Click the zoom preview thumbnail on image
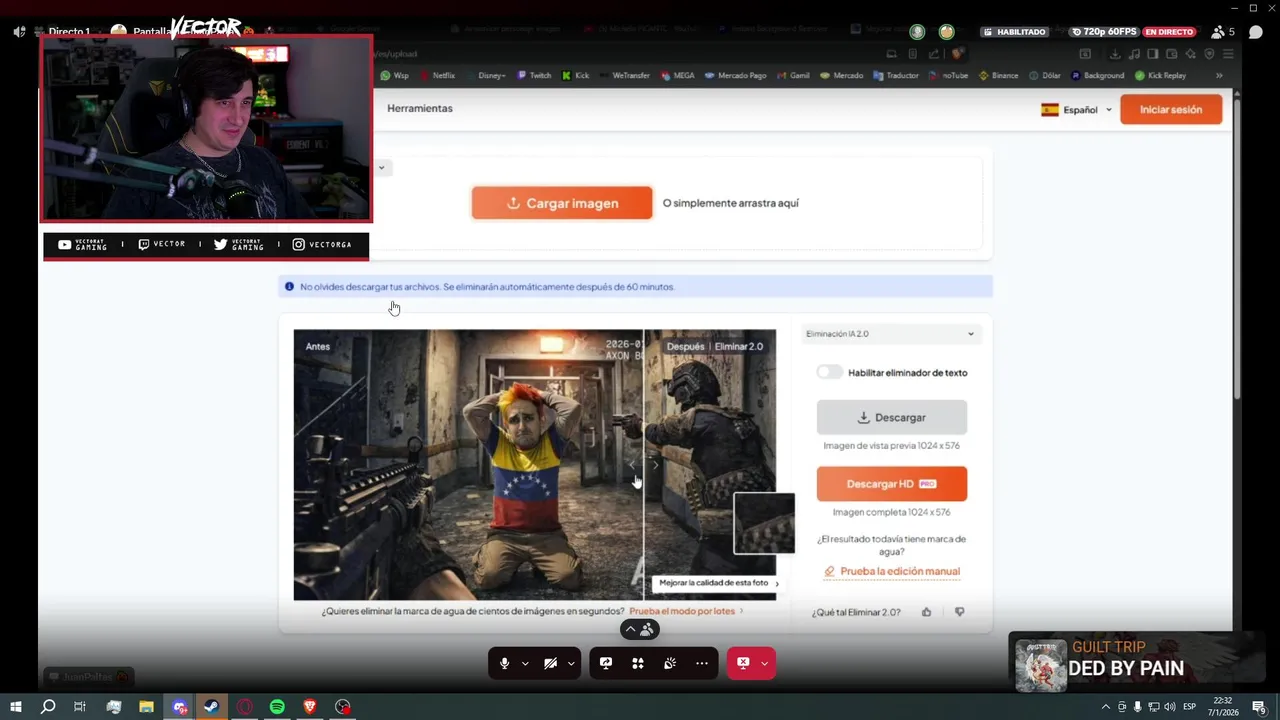Viewport: 1280px width, 720px height. [764, 523]
